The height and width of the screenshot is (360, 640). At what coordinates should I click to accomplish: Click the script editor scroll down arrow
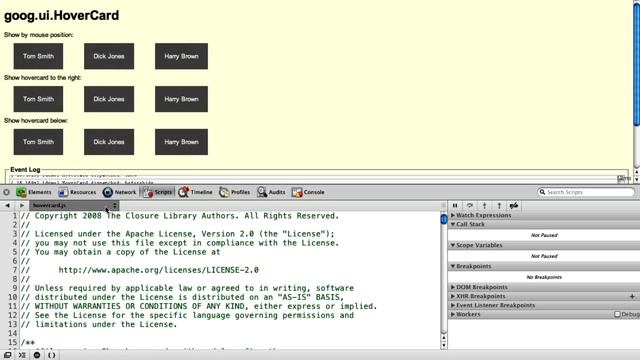pyautogui.click(x=444, y=345)
